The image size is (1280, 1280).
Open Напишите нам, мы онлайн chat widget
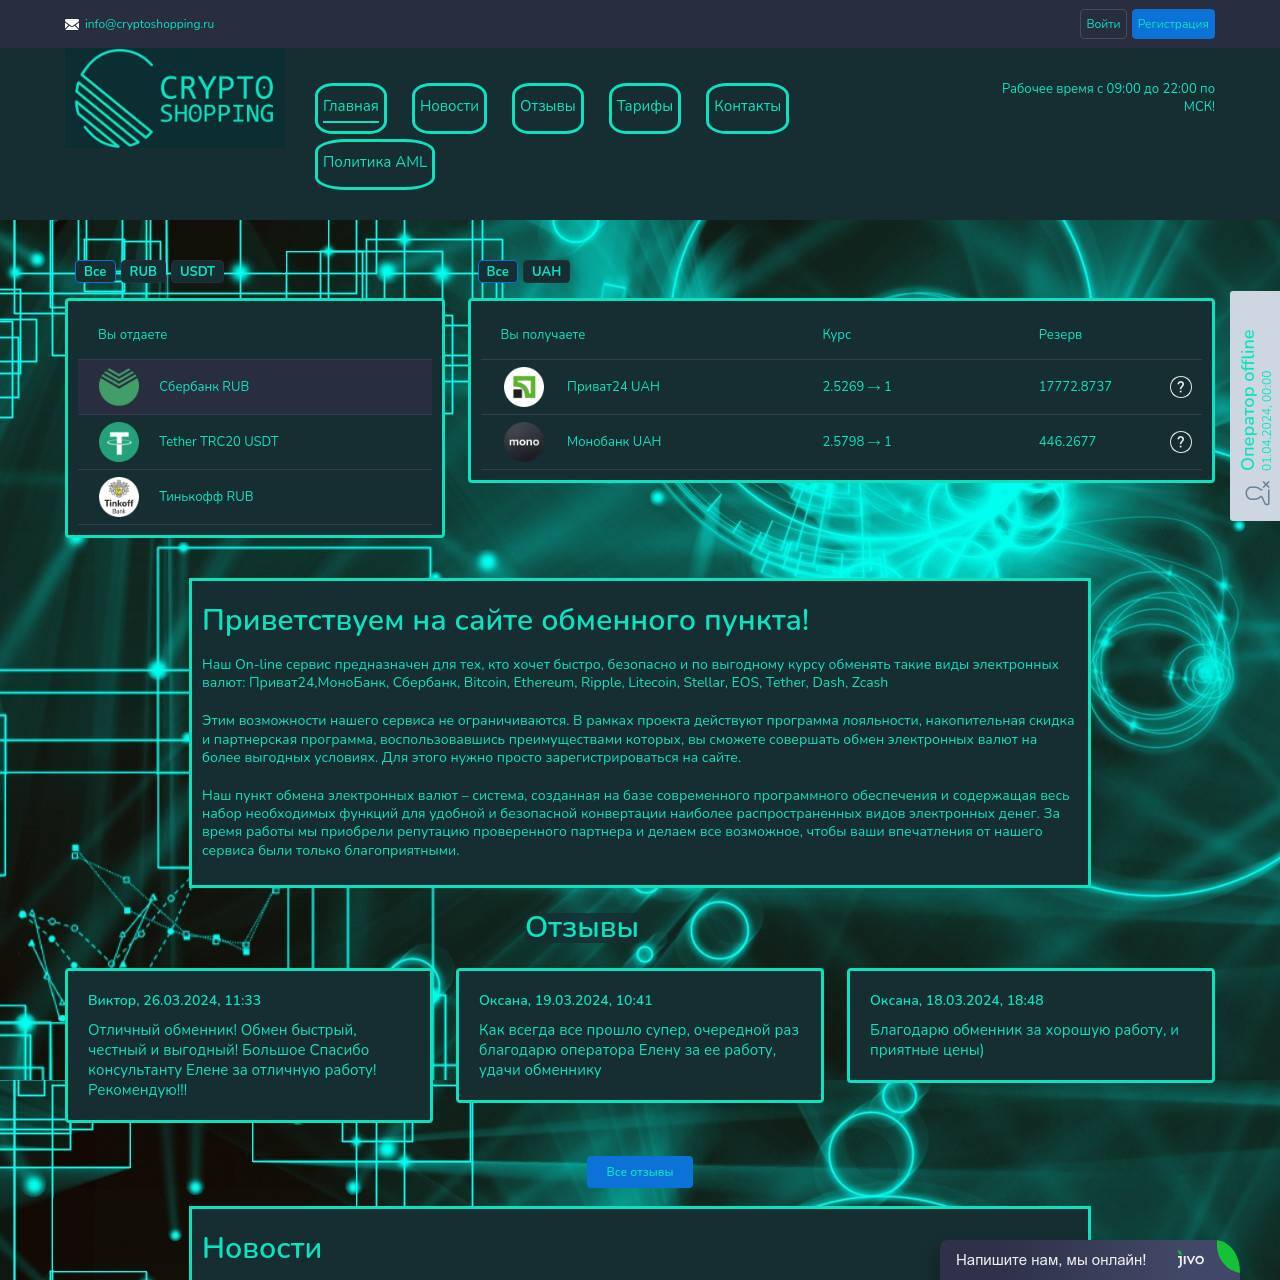[x=1090, y=1260]
